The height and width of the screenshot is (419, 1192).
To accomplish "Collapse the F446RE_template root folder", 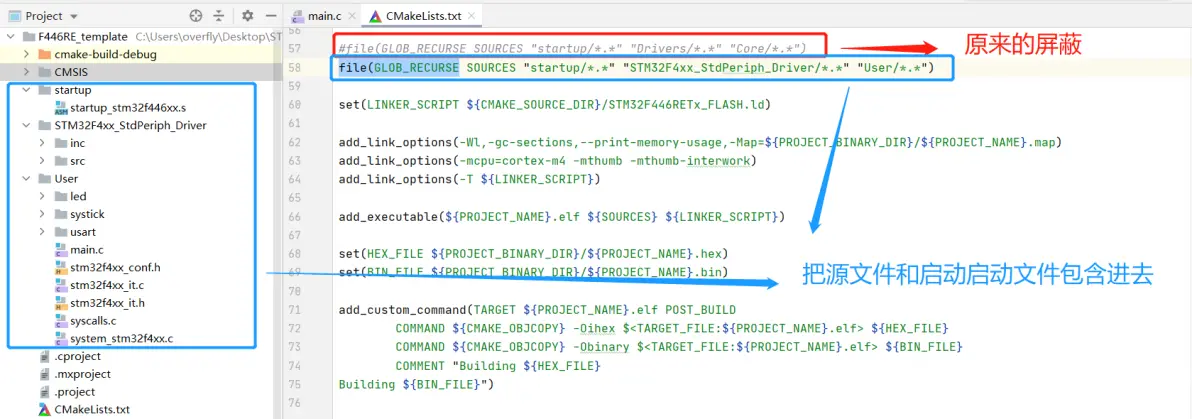I will (13, 37).
